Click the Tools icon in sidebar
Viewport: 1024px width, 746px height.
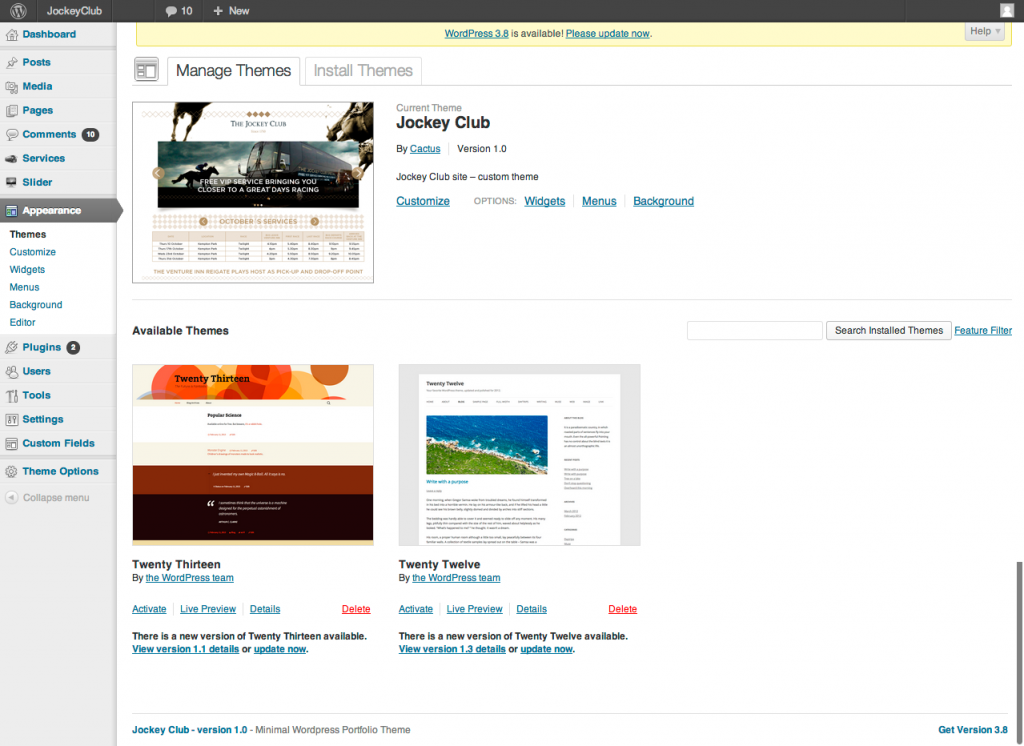coord(12,396)
